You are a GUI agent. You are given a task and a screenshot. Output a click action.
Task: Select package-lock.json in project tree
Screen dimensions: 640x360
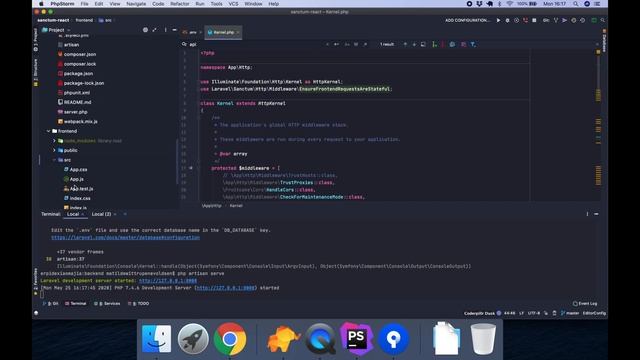[81, 83]
